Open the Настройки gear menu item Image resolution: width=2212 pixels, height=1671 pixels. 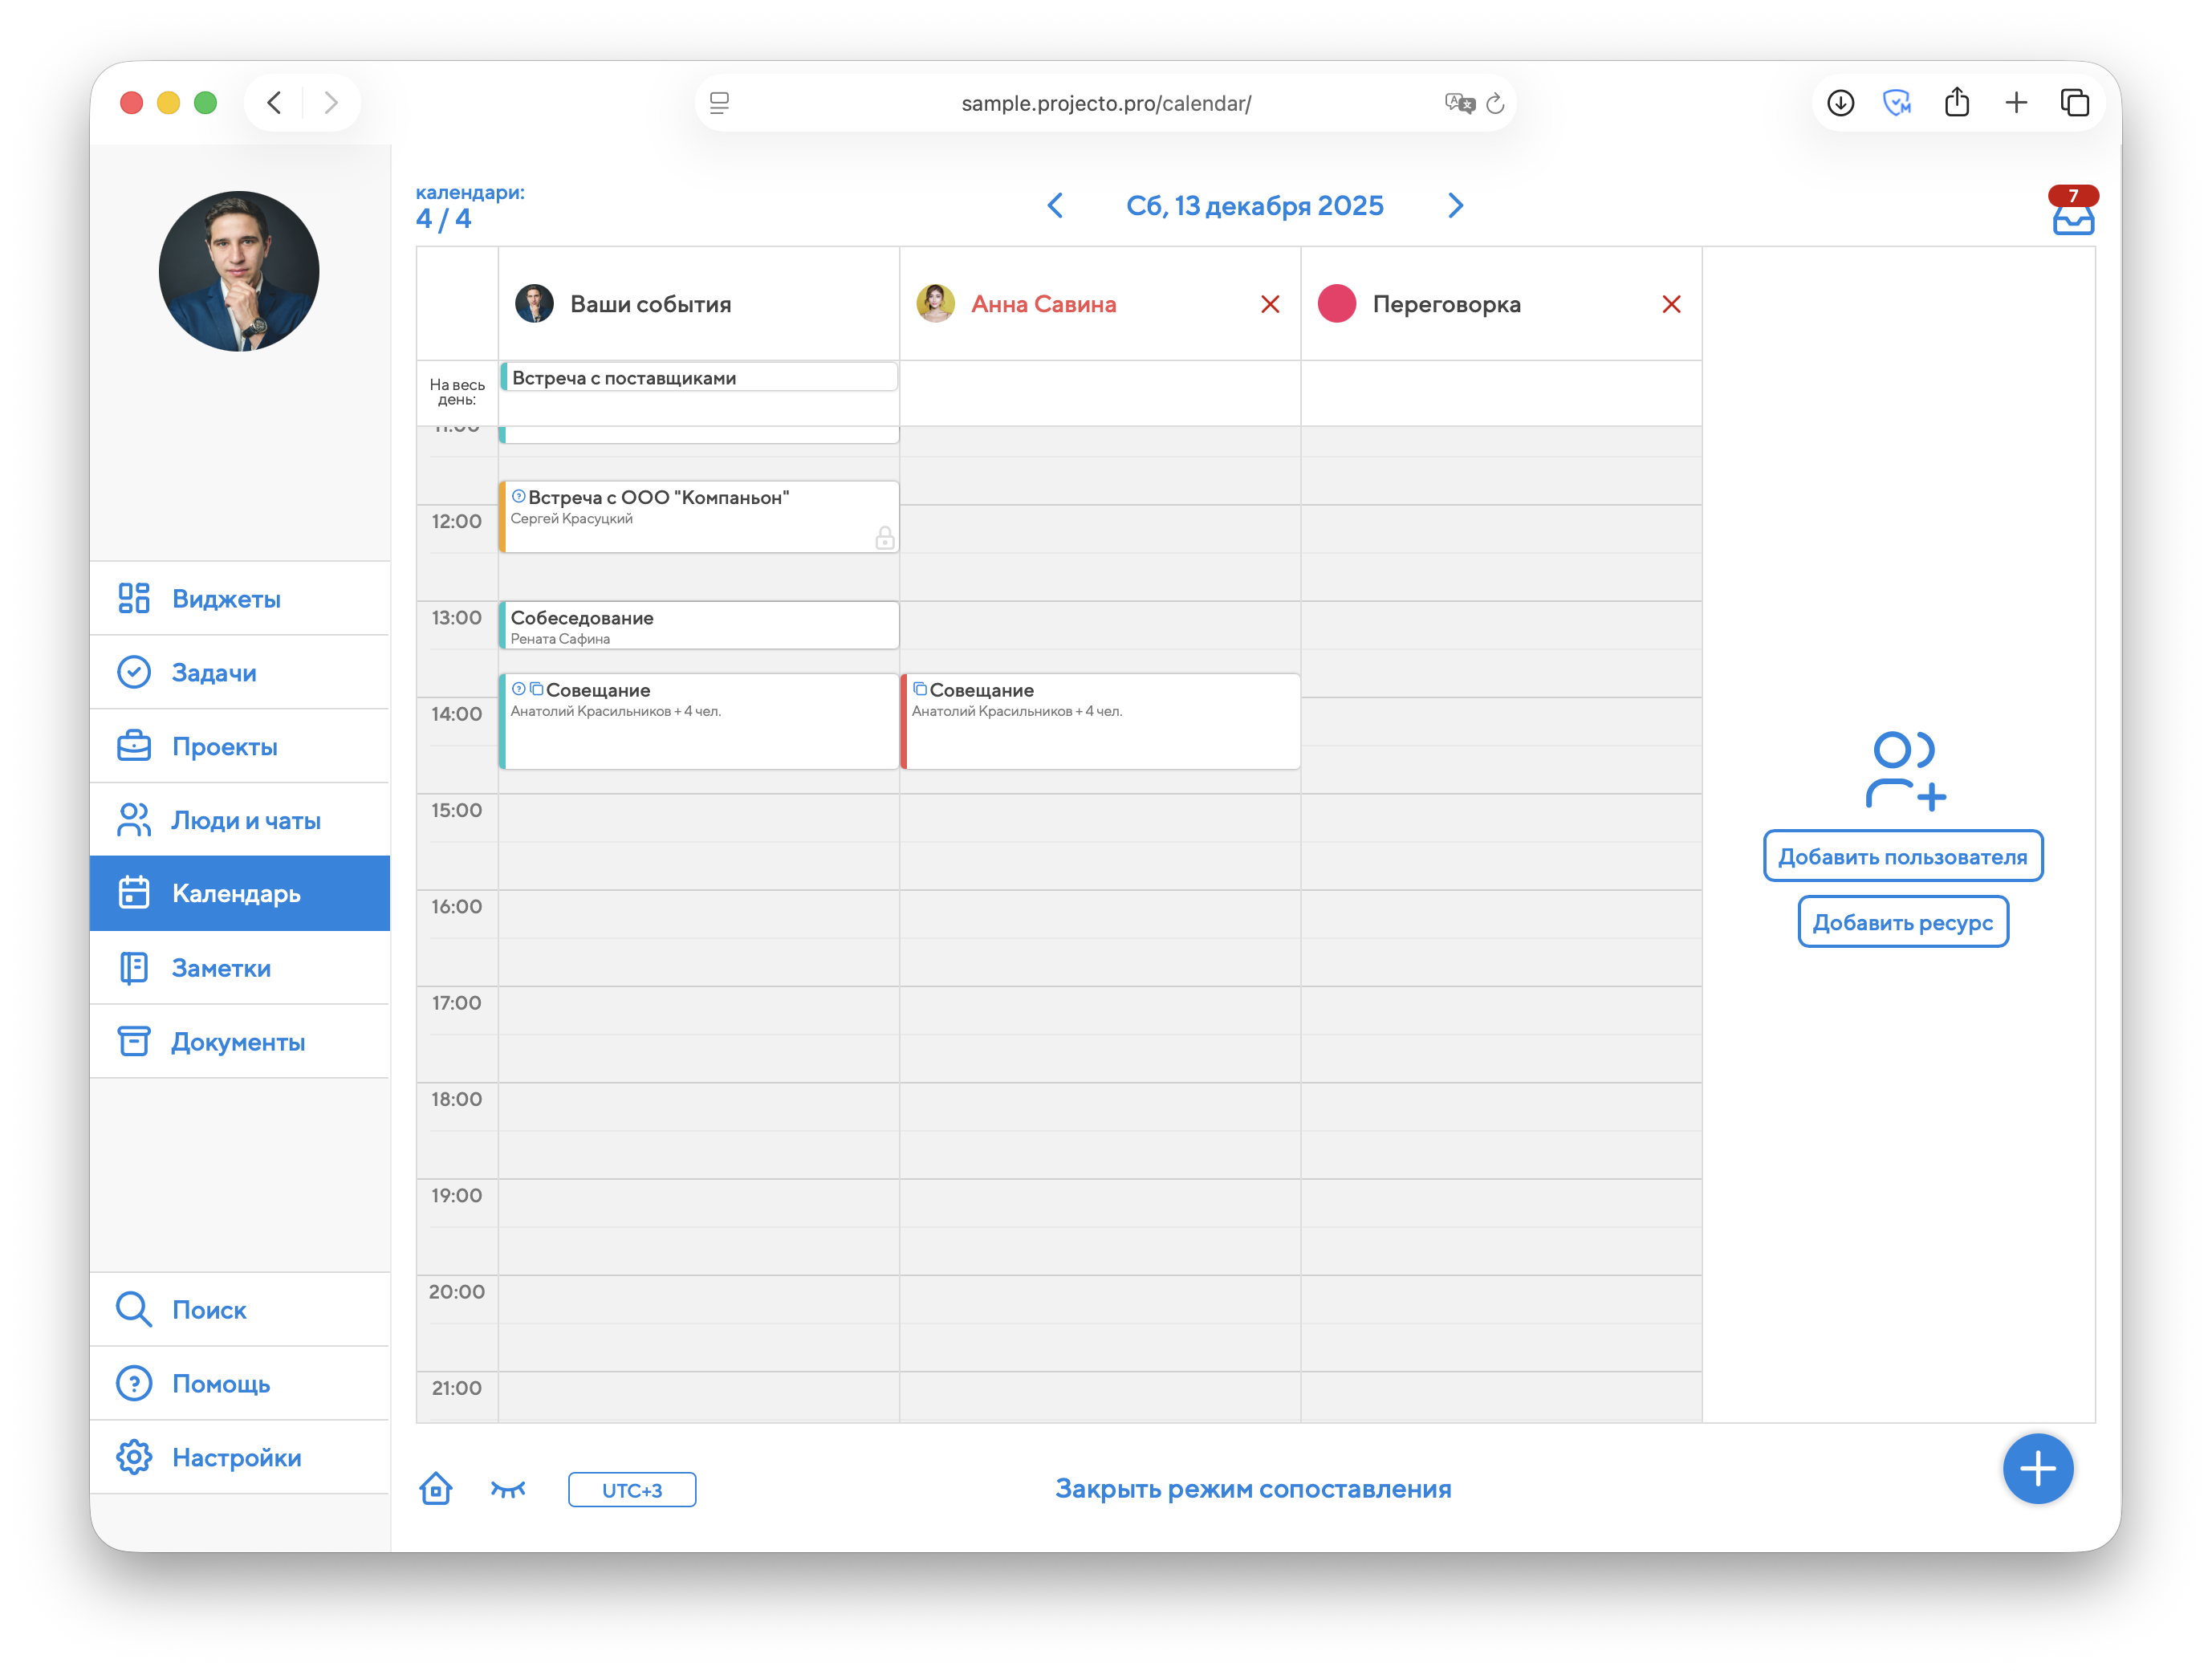[236, 1457]
